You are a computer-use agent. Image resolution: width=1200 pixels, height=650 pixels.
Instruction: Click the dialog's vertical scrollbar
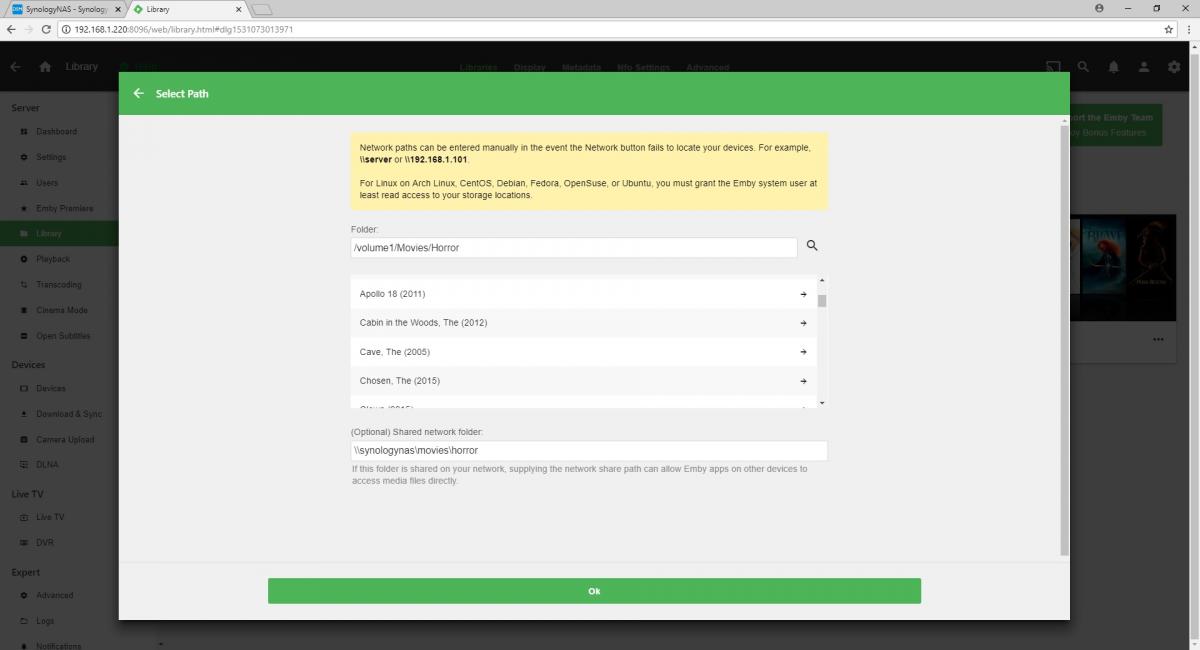[1064, 340]
